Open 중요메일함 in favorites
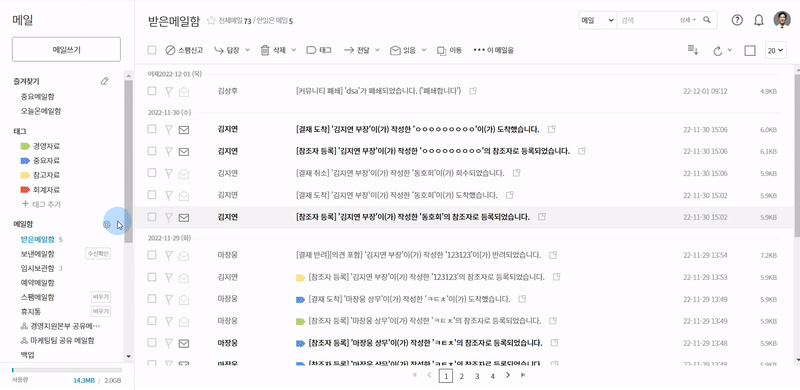Viewport: 800px width, 390px height. [38, 96]
